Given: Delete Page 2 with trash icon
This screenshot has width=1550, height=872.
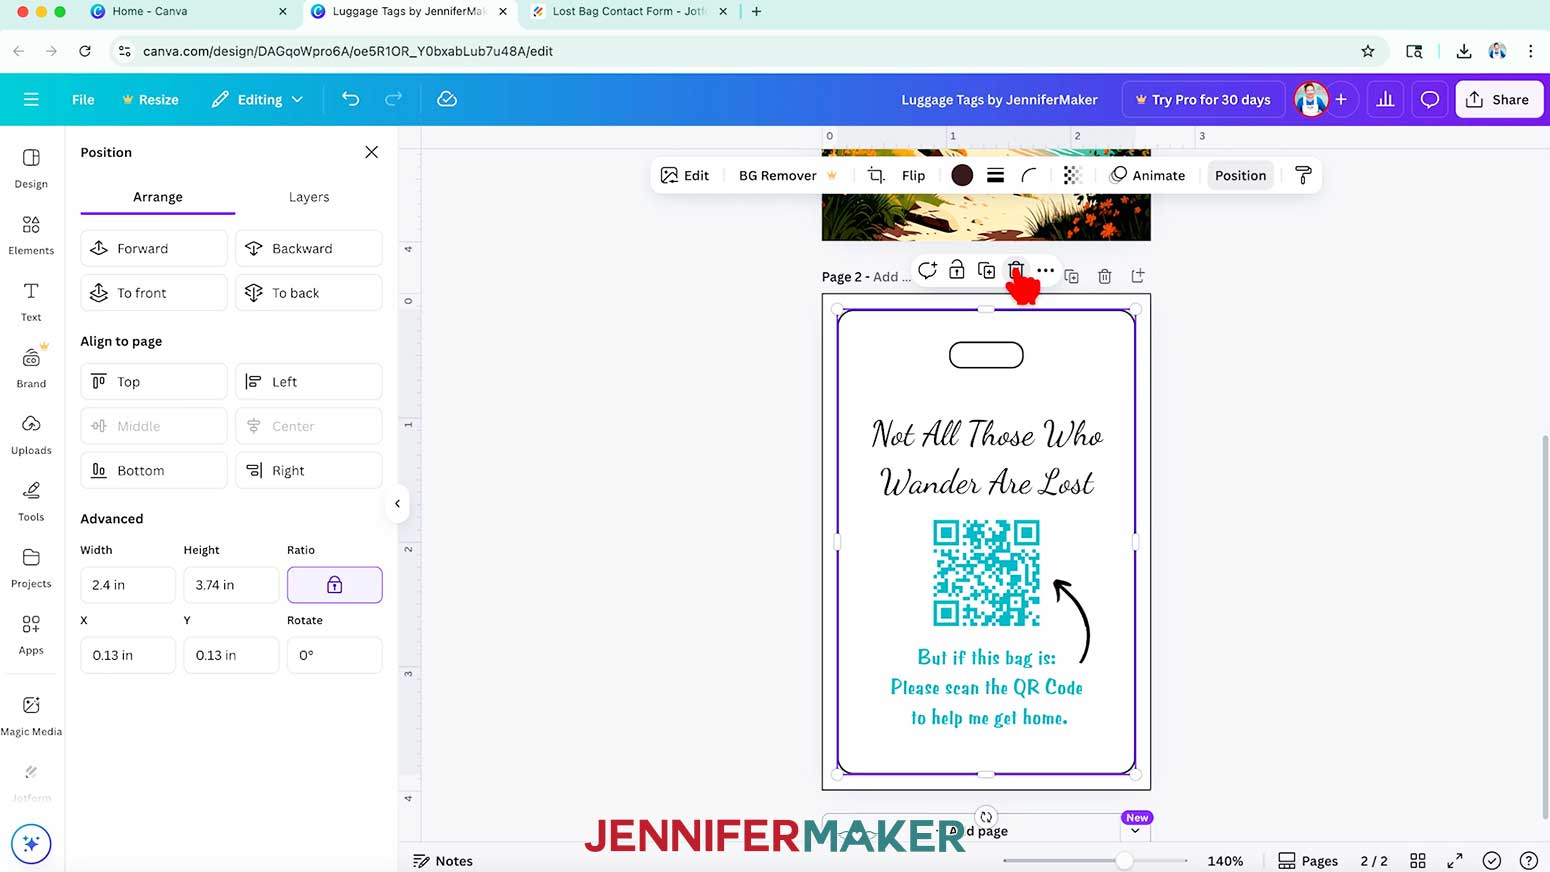Looking at the screenshot, I should coord(1104,276).
